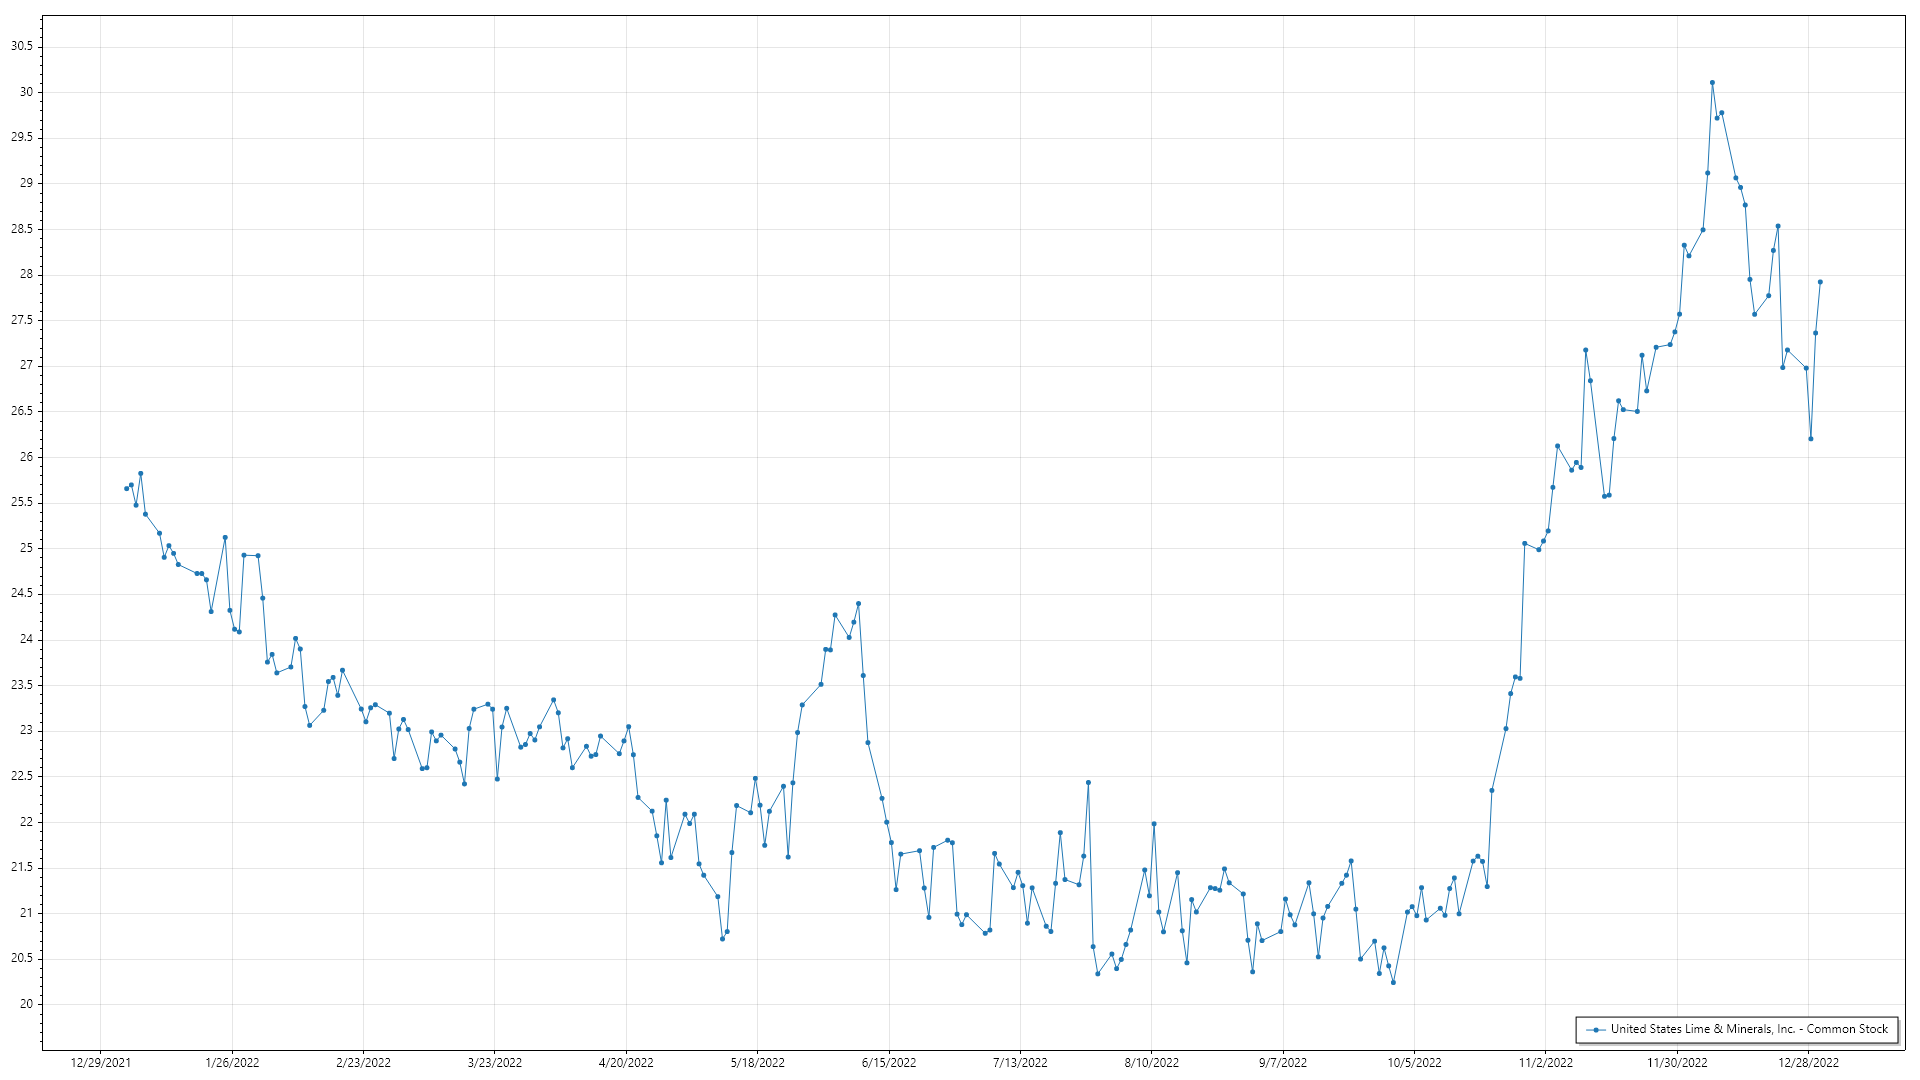Click the 3/23/2022 x-axis date
Screen dimensions: 1920x1080
pos(495,1063)
